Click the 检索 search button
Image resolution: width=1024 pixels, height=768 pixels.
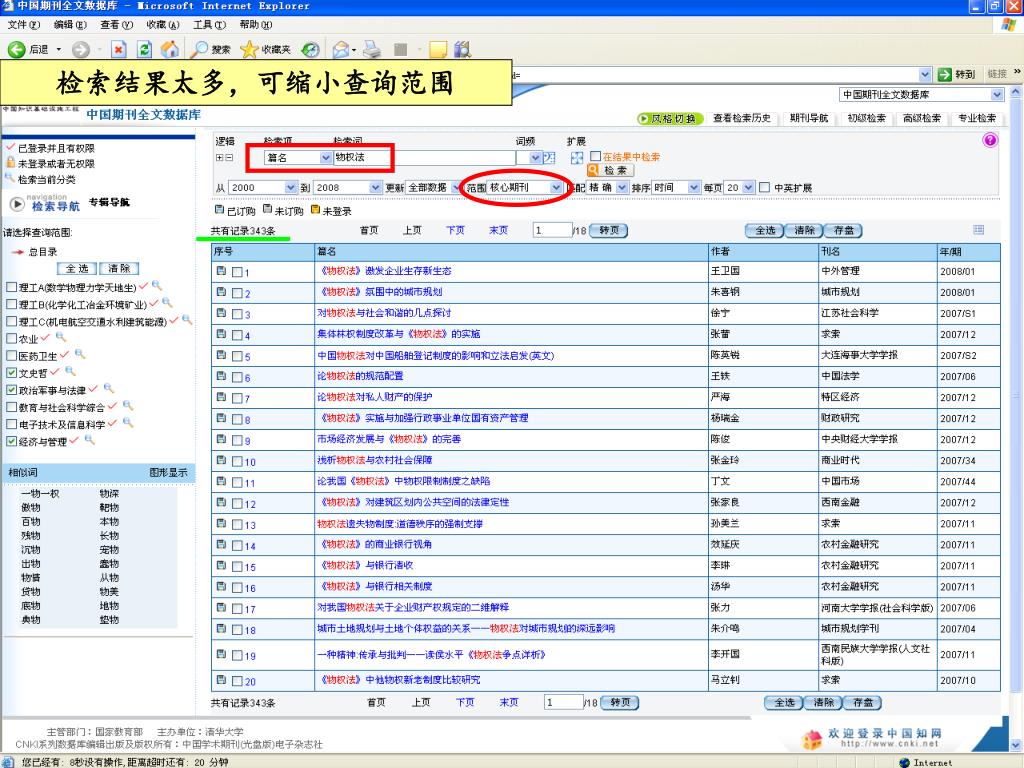click(x=611, y=170)
